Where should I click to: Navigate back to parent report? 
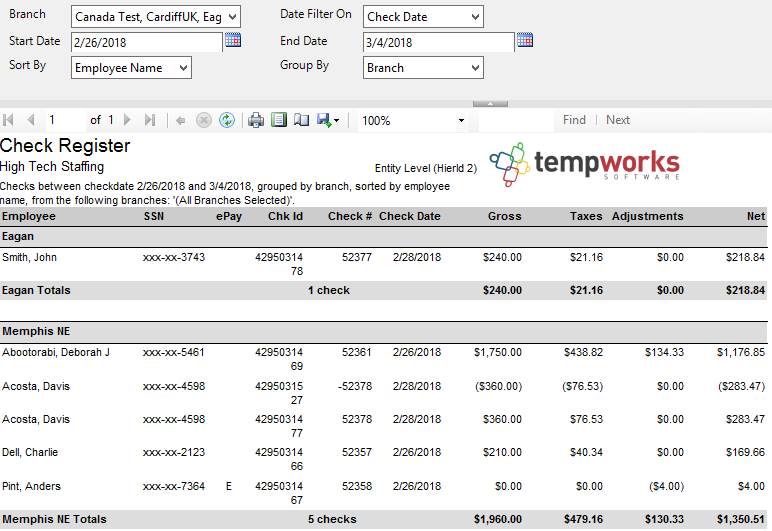point(181,120)
